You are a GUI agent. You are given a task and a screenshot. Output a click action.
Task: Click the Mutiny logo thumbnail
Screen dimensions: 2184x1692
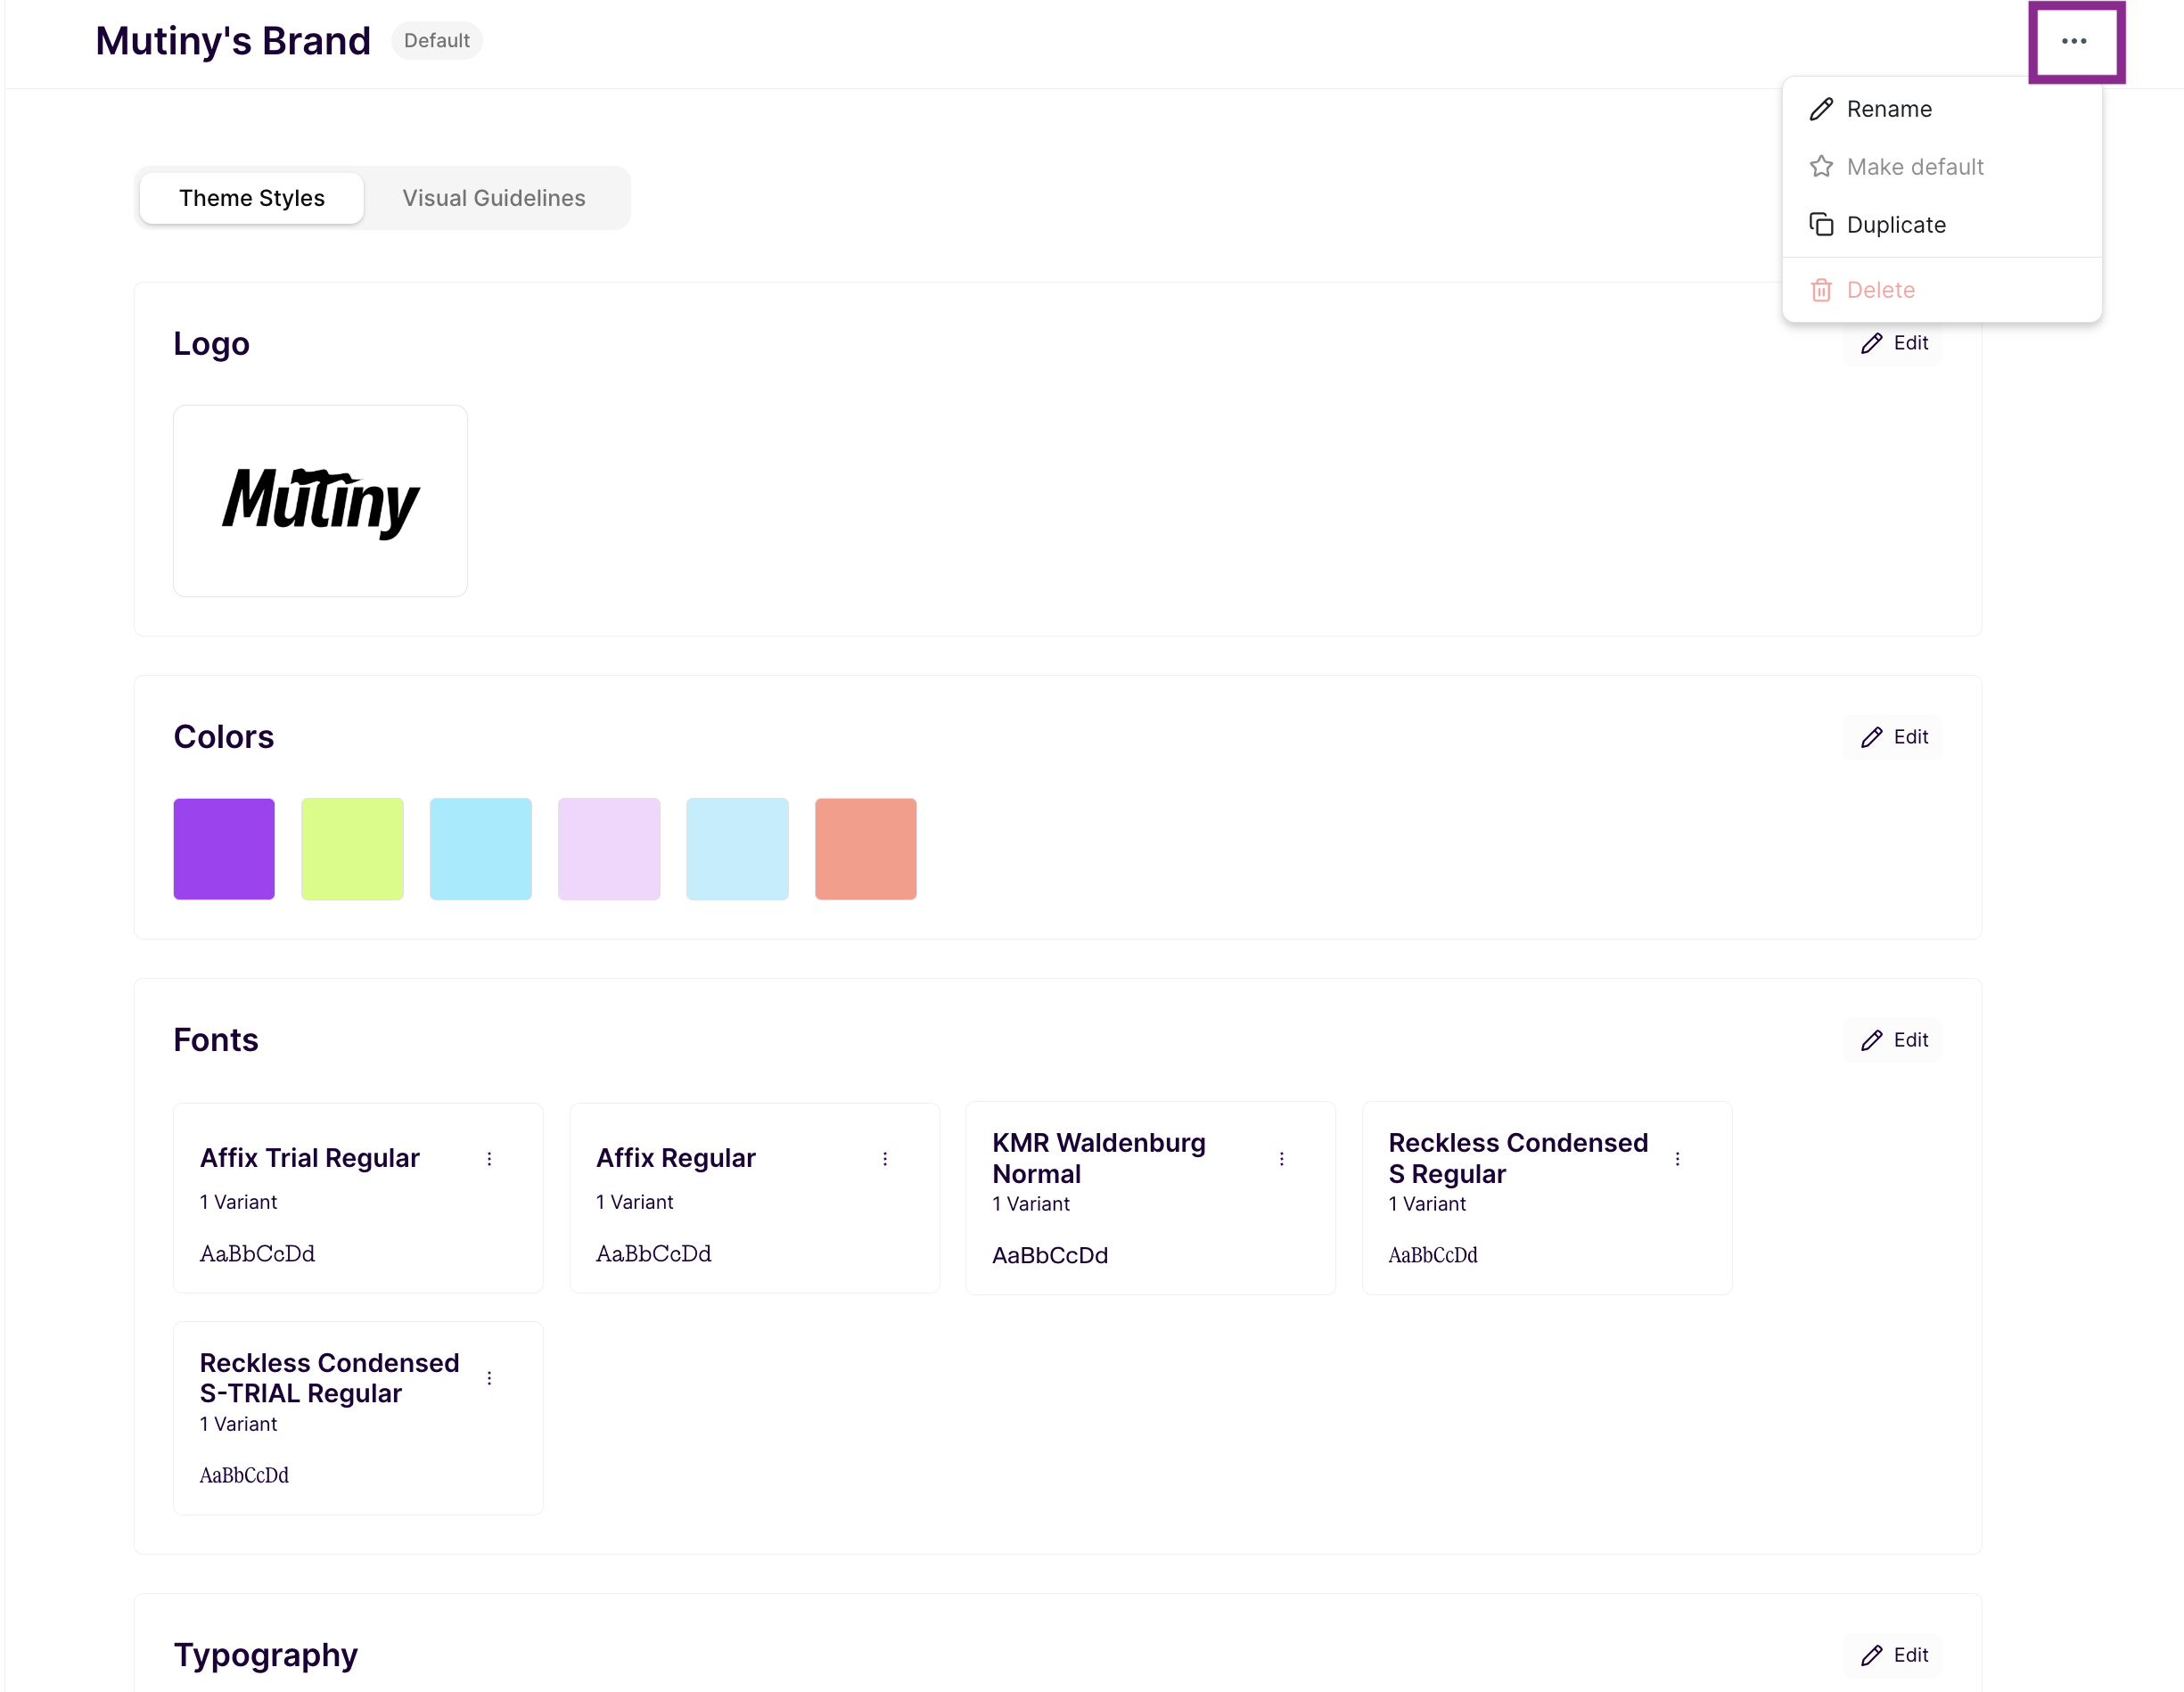coord(320,501)
